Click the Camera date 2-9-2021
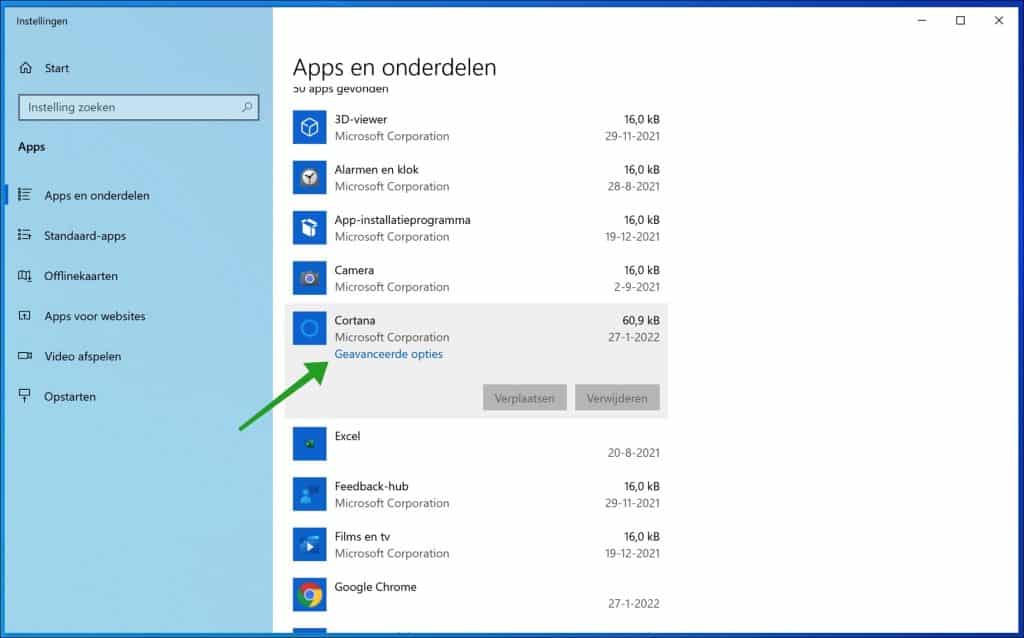Screen dimensions: 1024x638 click(637, 287)
